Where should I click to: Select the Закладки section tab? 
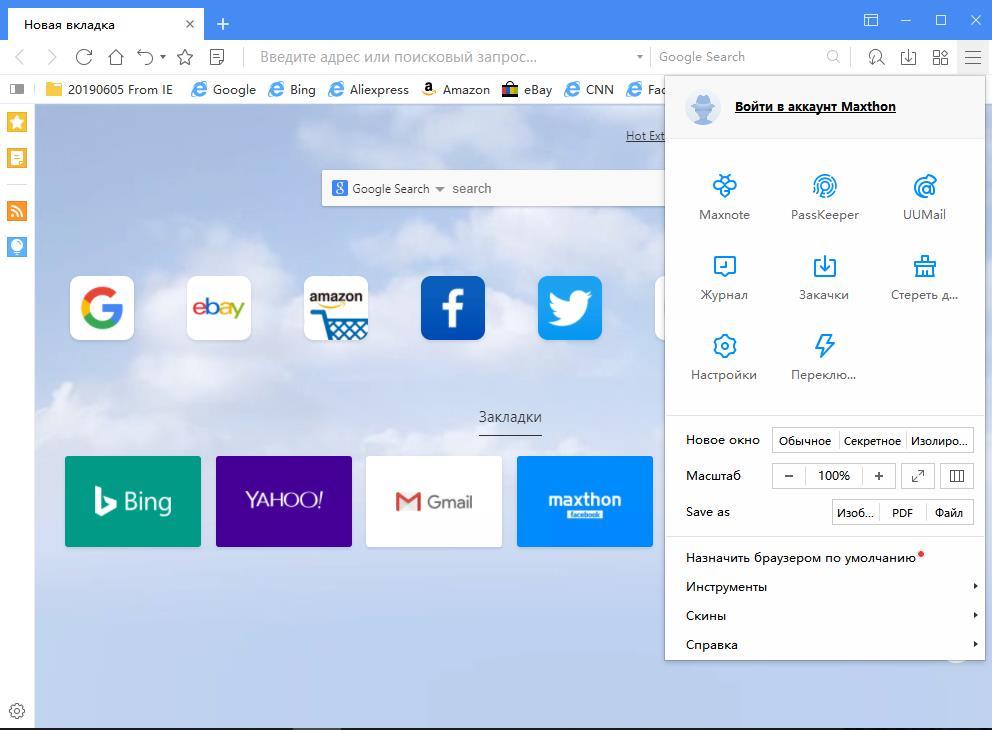pos(510,418)
